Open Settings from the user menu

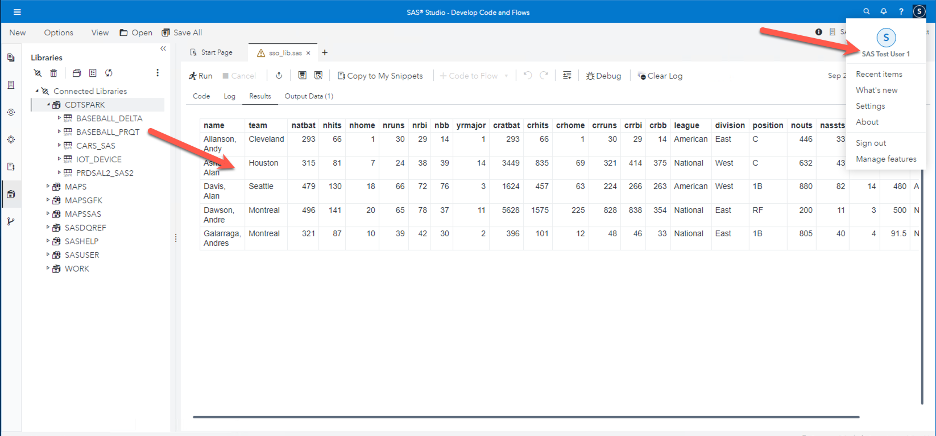870,106
